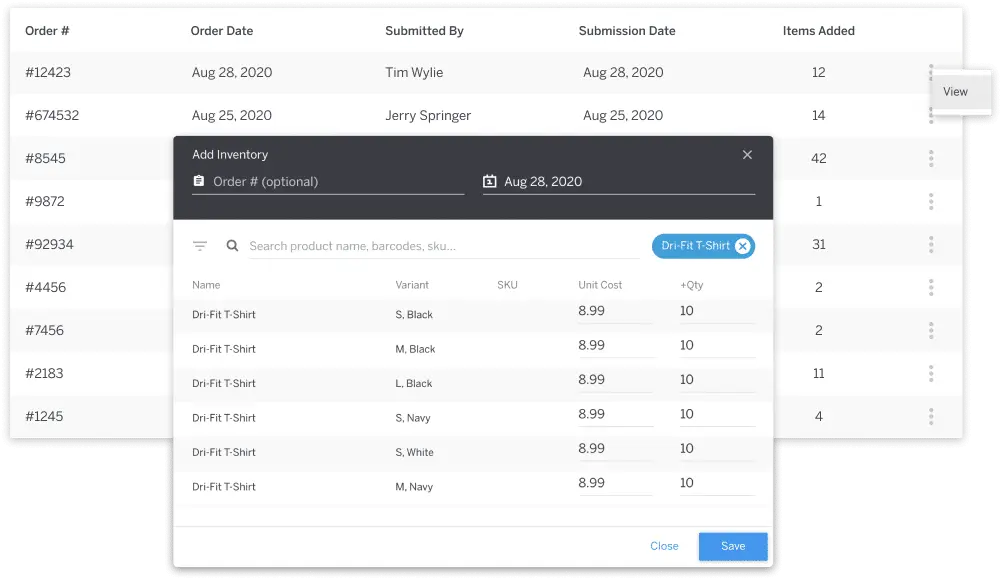Click the Save button

click(733, 546)
